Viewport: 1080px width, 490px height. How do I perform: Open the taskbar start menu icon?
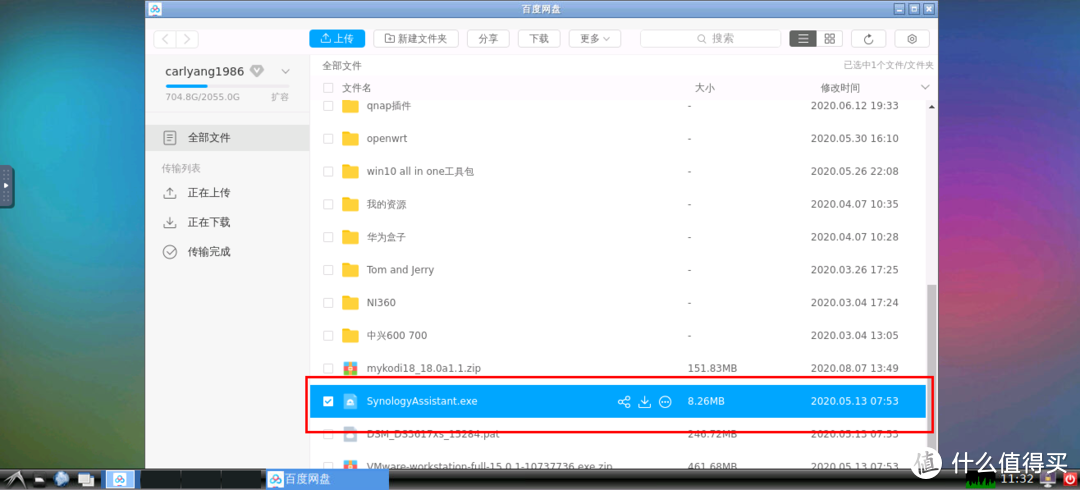point(17,478)
